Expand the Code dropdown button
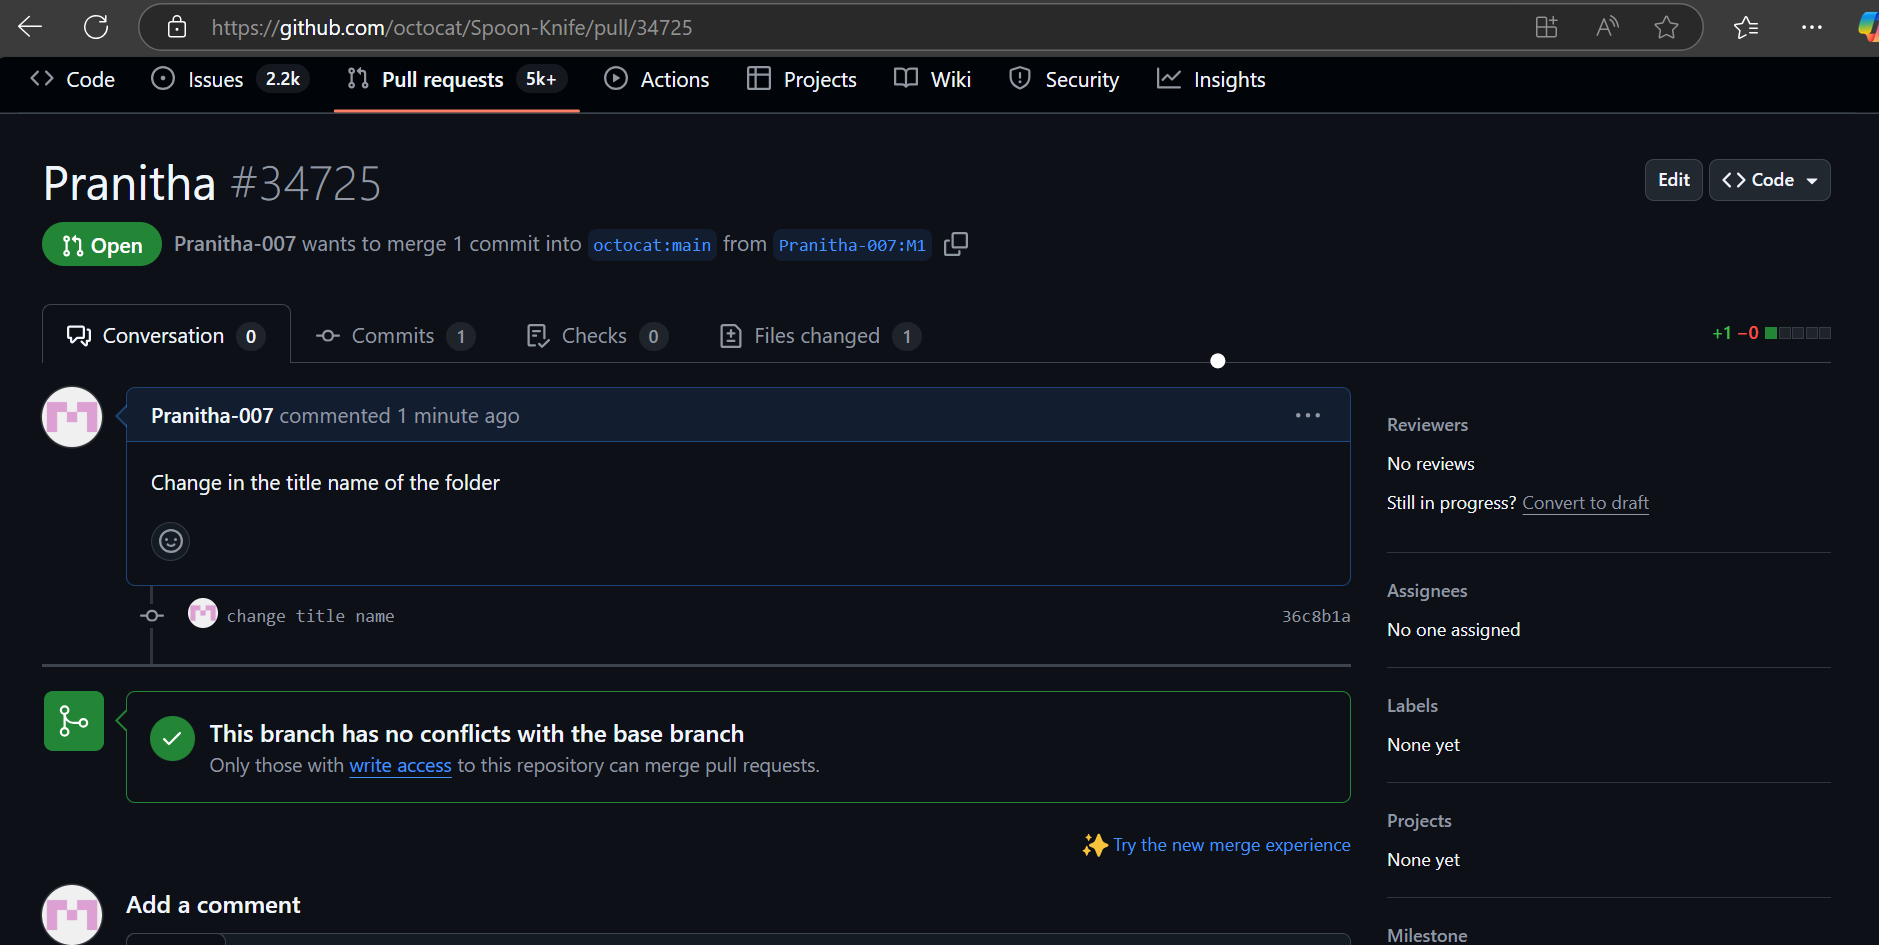The height and width of the screenshot is (945, 1879). [x=1769, y=180]
